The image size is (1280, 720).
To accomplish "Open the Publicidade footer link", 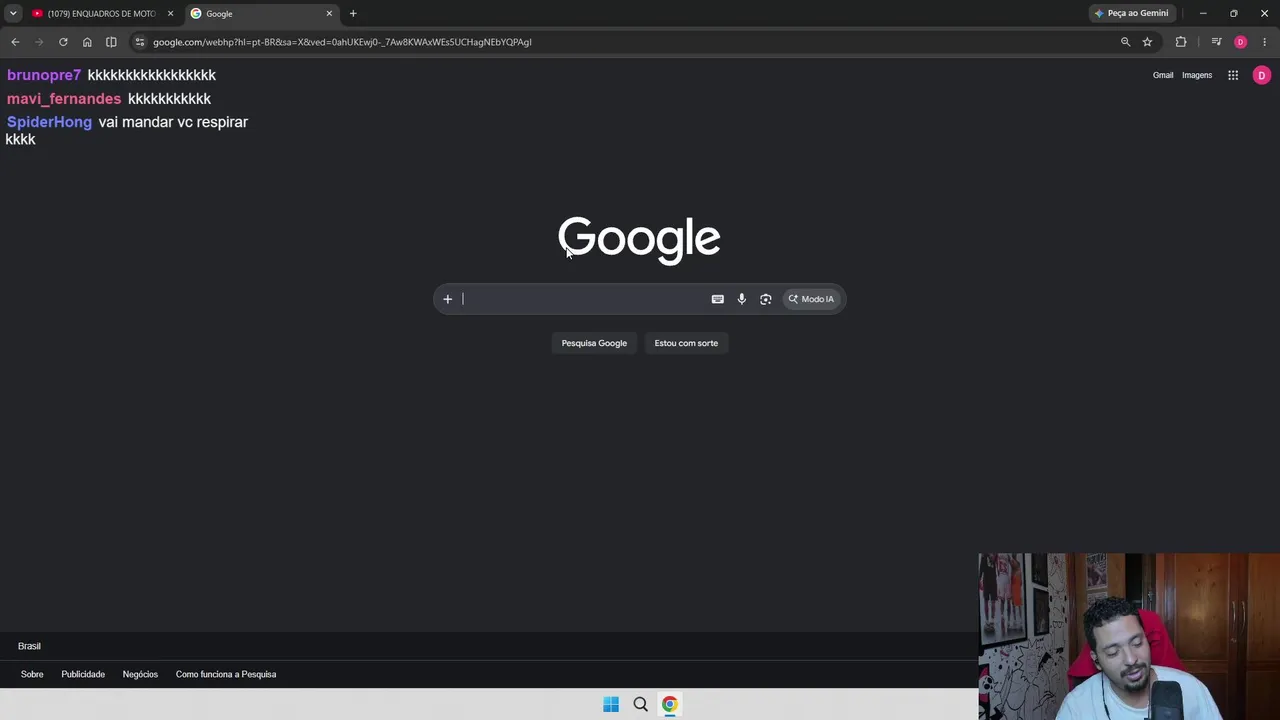I will [83, 674].
